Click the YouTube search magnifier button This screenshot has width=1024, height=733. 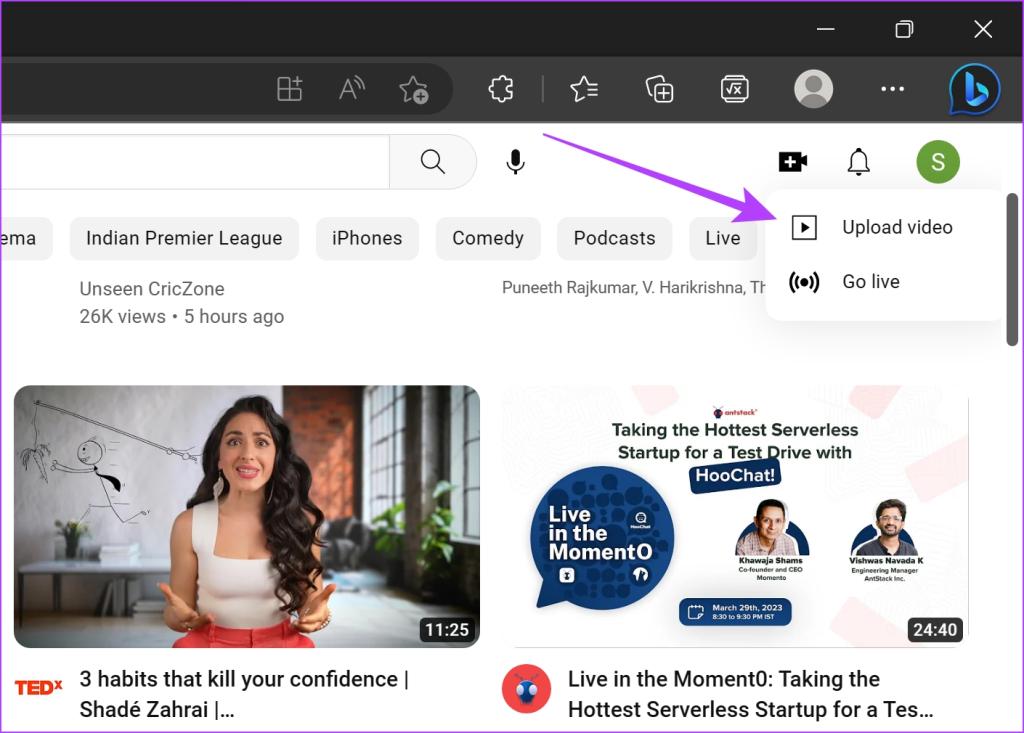click(432, 161)
